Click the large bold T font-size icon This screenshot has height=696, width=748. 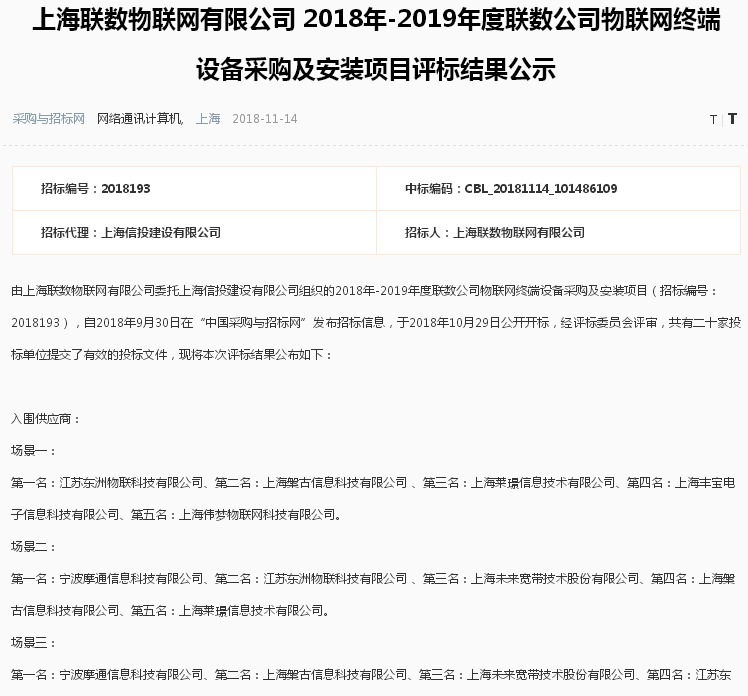click(732, 118)
